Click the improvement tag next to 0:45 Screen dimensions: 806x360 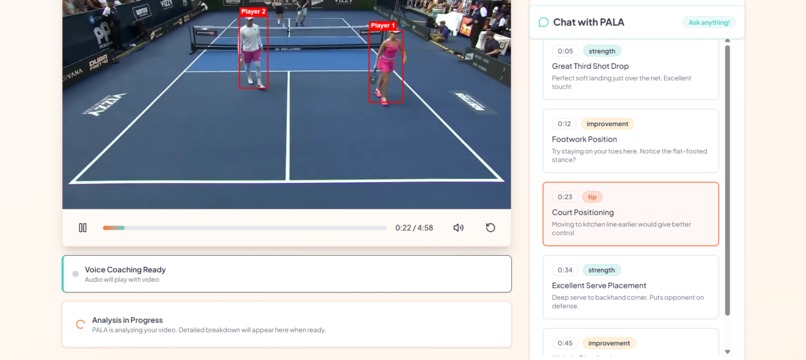pos(609,343)
